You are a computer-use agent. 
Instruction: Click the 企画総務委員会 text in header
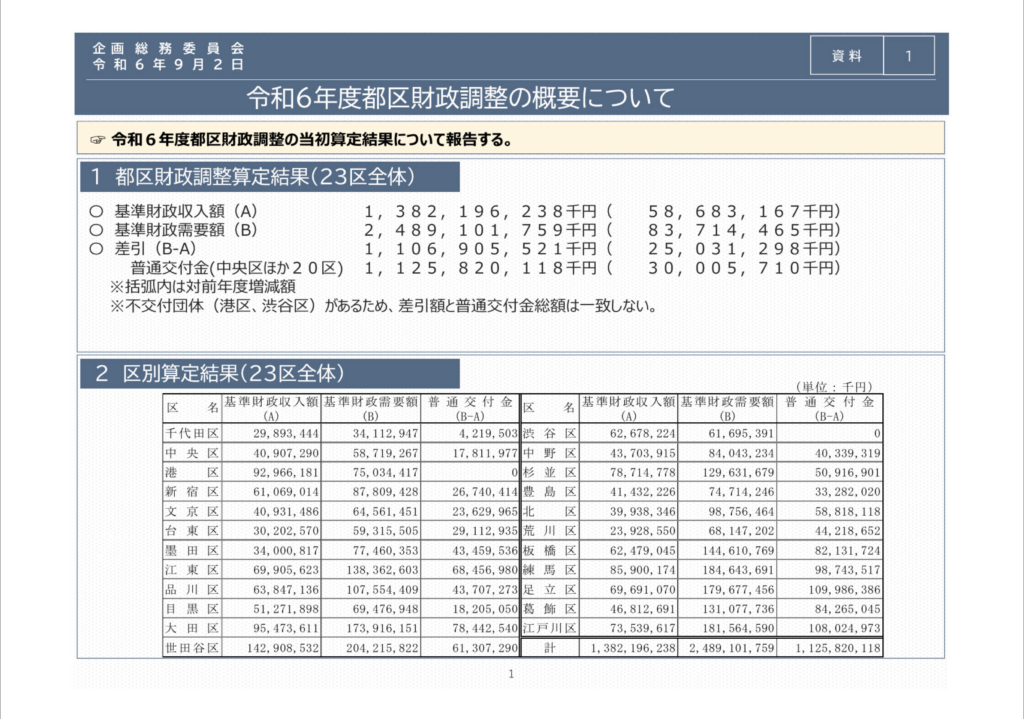coord(168,48)
